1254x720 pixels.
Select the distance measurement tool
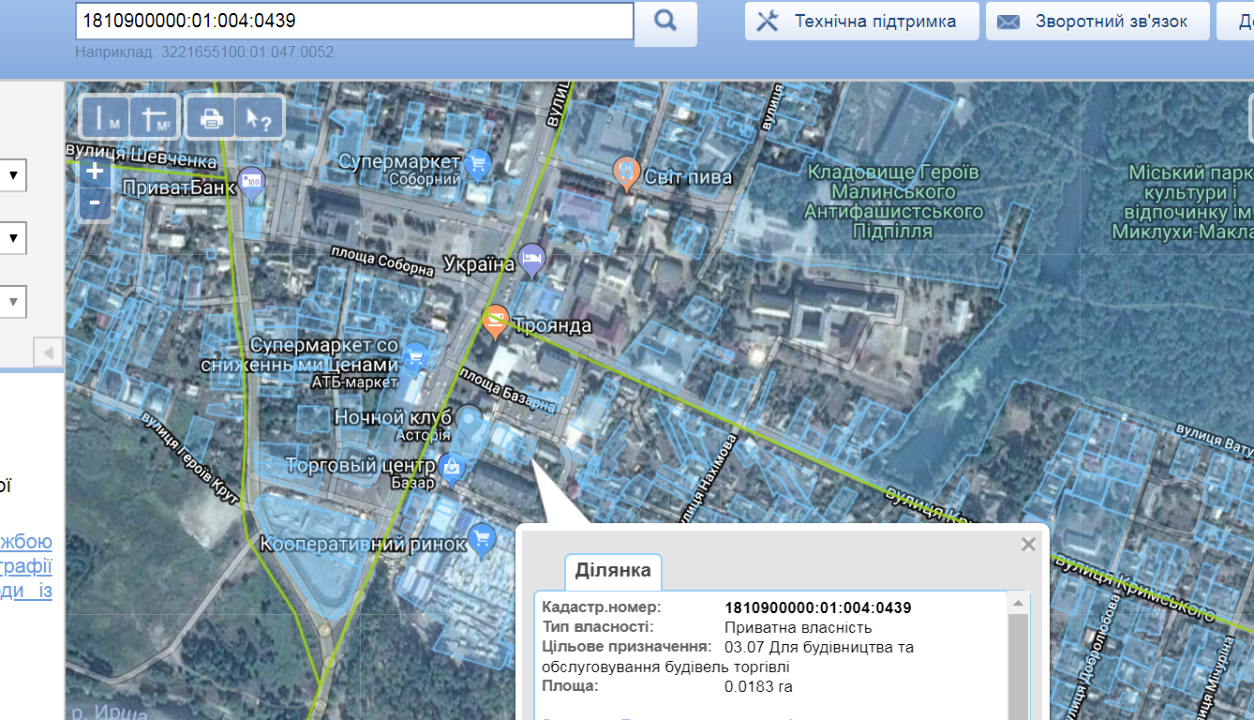coord(105,119)
